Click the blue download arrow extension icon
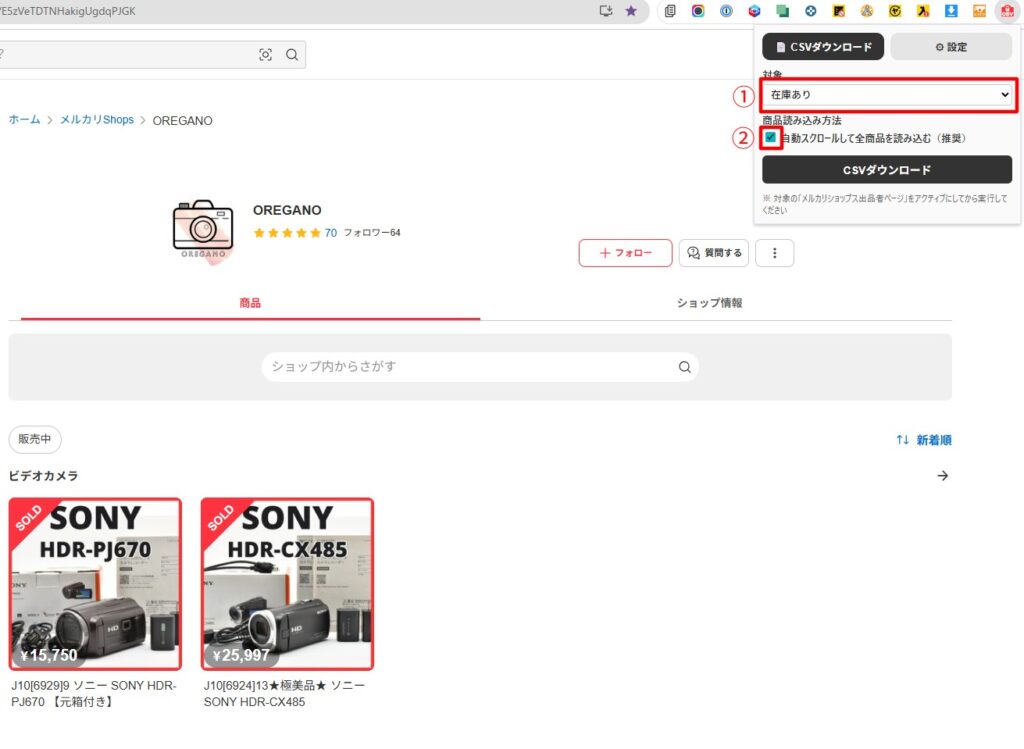The height and width of the screenshot is (749, 1024). [x=952, y=11]
